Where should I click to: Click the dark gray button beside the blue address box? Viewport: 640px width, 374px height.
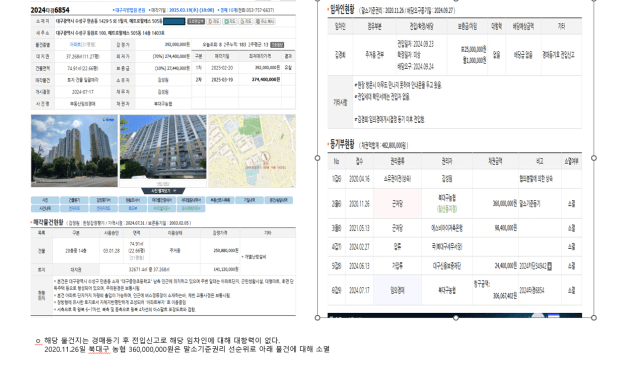coord(196,21)
